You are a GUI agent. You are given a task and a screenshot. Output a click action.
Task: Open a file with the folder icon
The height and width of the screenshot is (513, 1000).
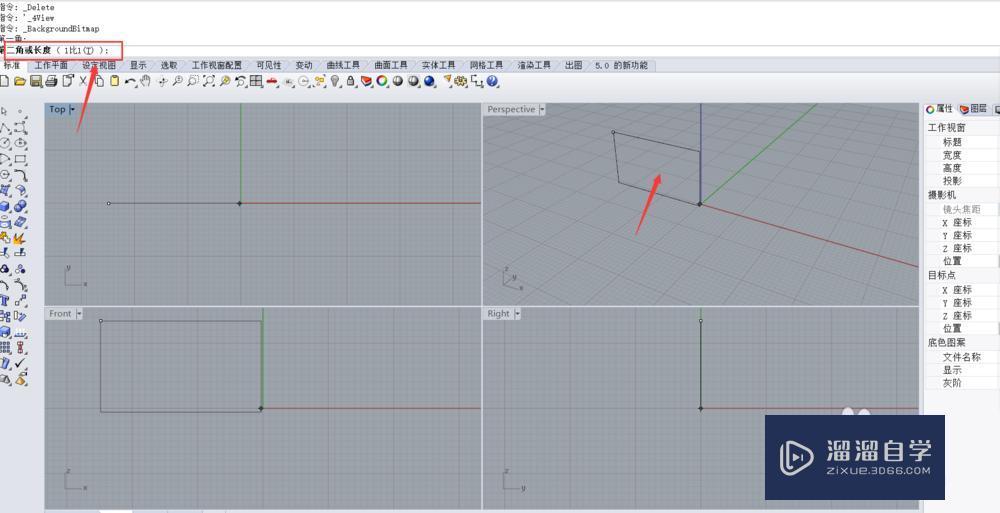(20, 81)
